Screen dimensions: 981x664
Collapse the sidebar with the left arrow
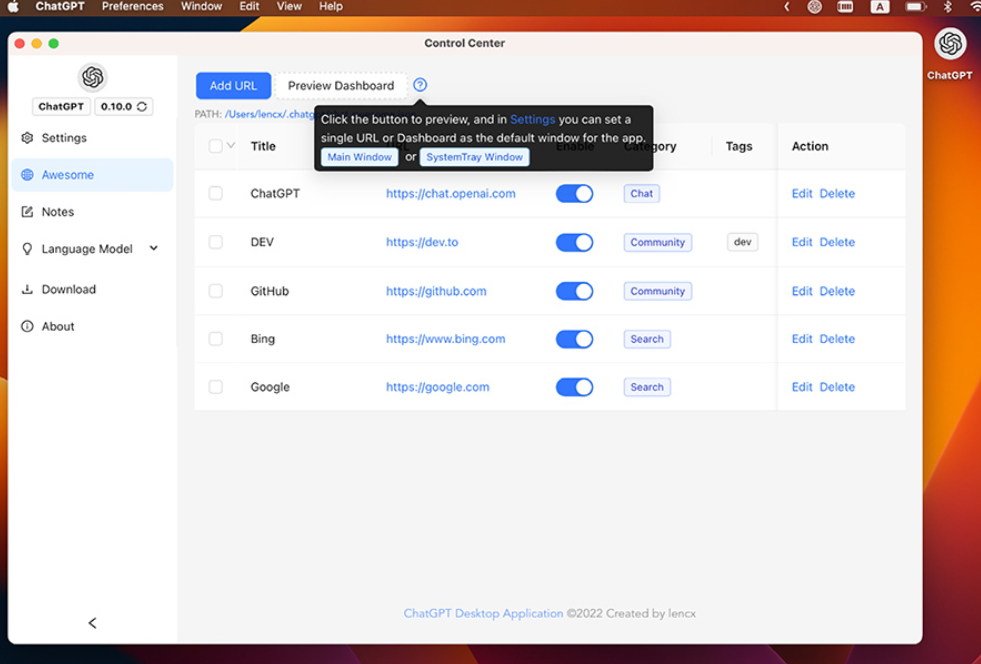pos(93,623)
